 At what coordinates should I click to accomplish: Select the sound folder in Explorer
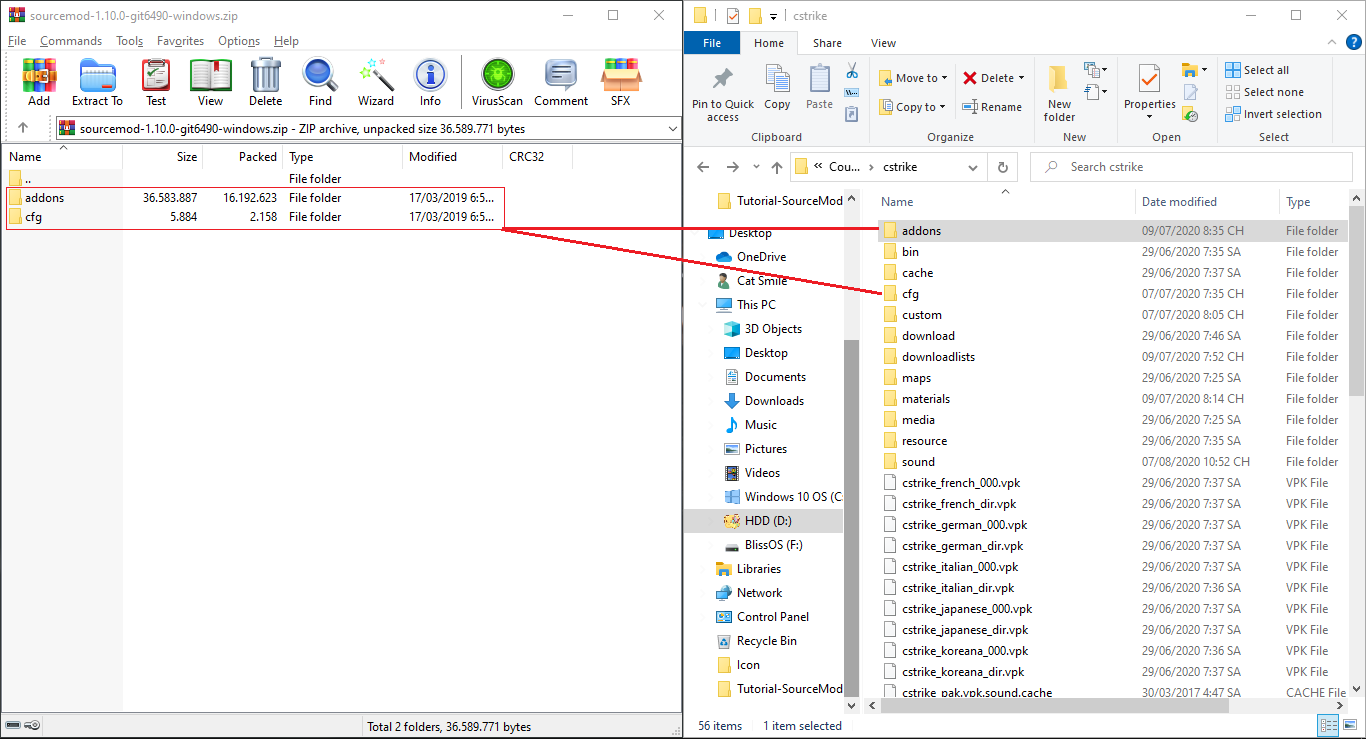(x=1112, y=462)
